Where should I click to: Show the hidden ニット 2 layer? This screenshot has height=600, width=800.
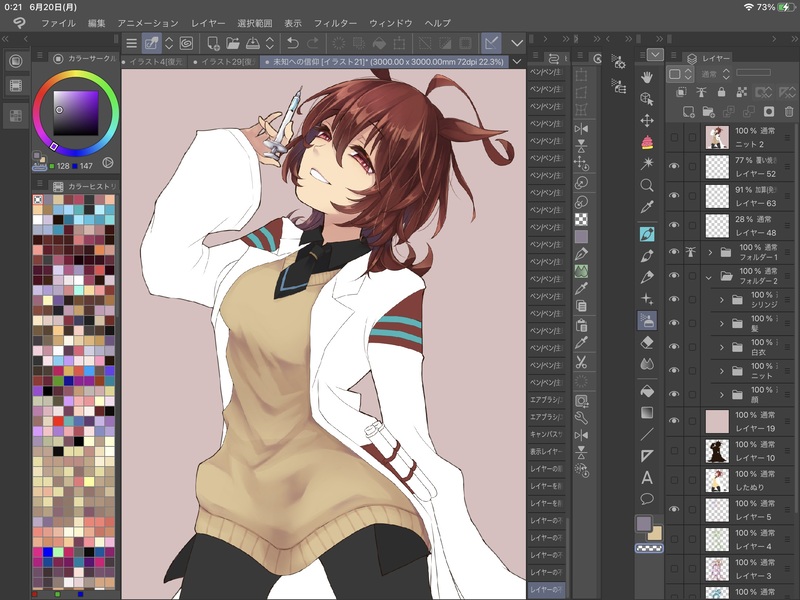674,137
